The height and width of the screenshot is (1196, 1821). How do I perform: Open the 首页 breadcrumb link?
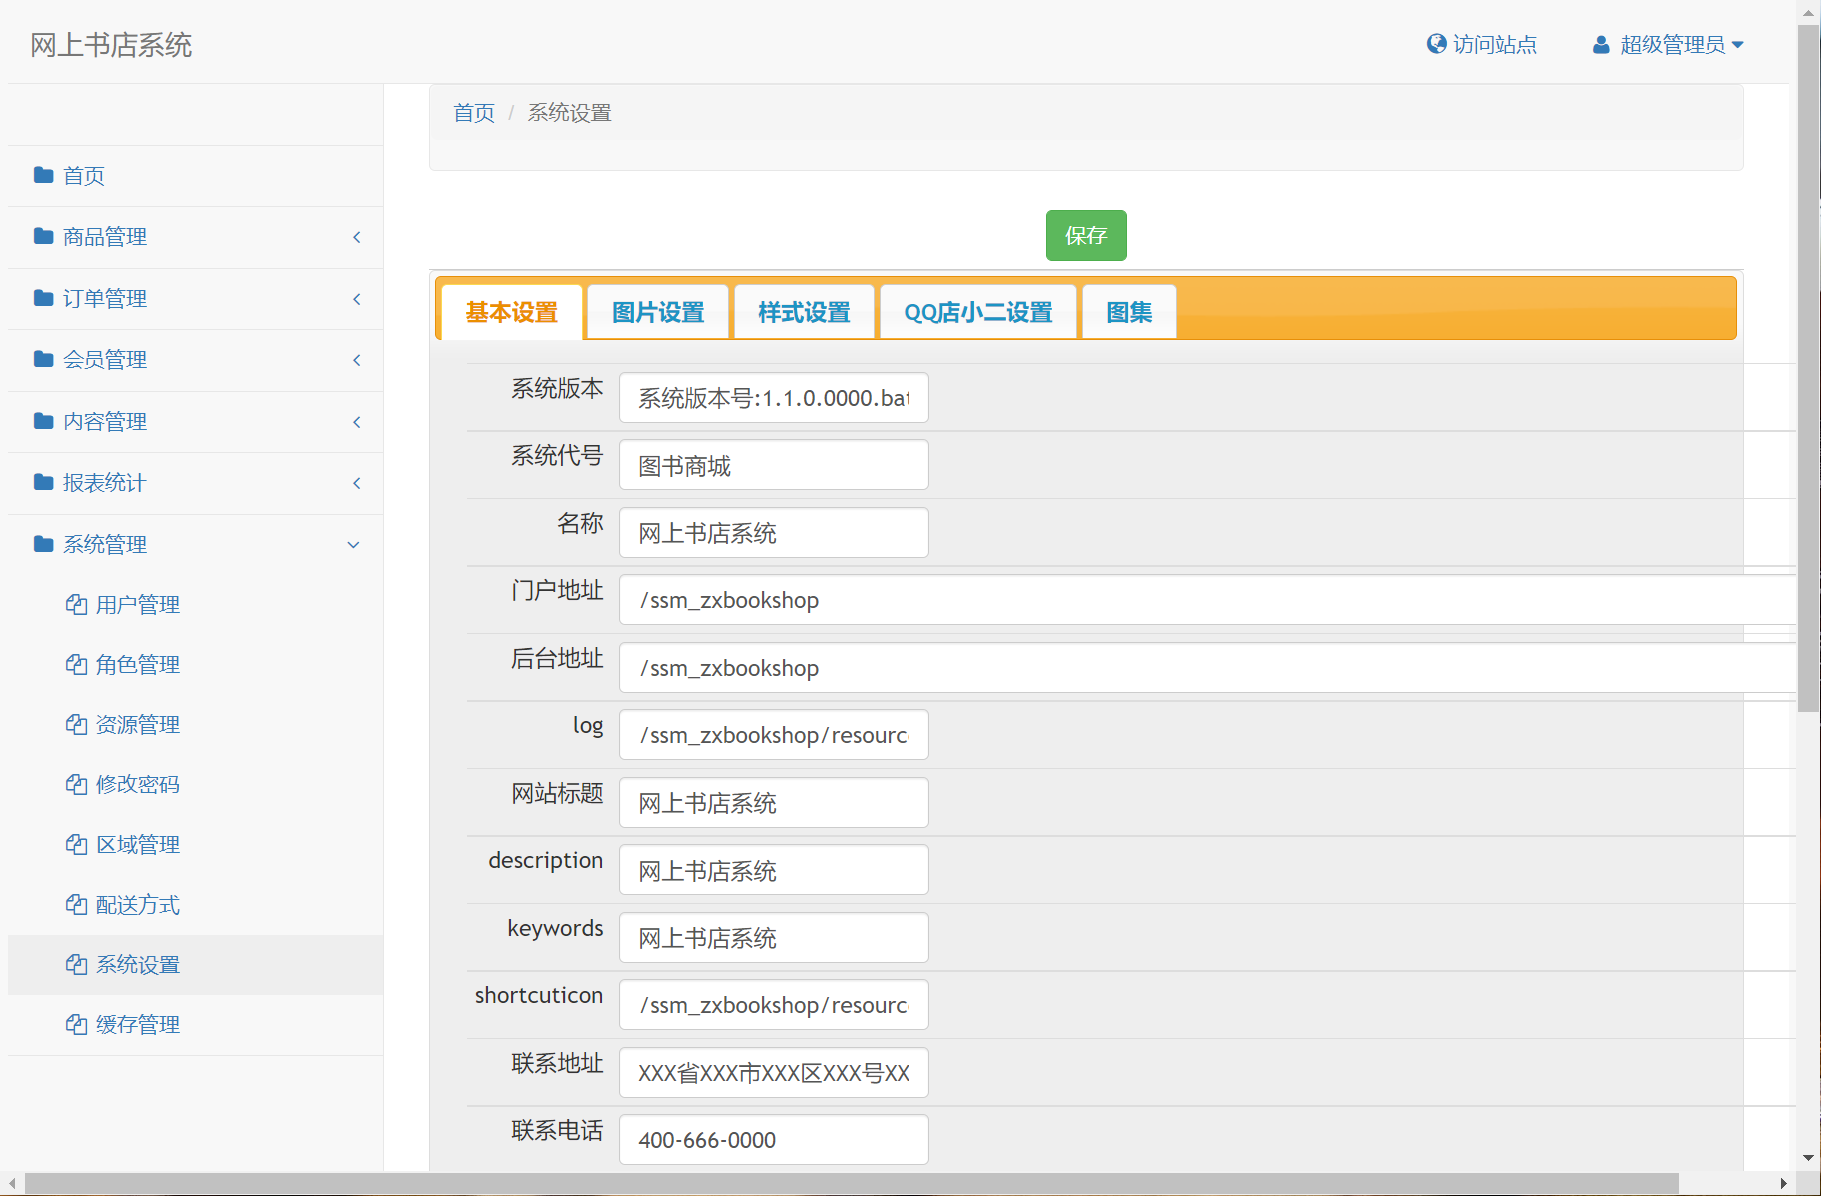[473, 112]
